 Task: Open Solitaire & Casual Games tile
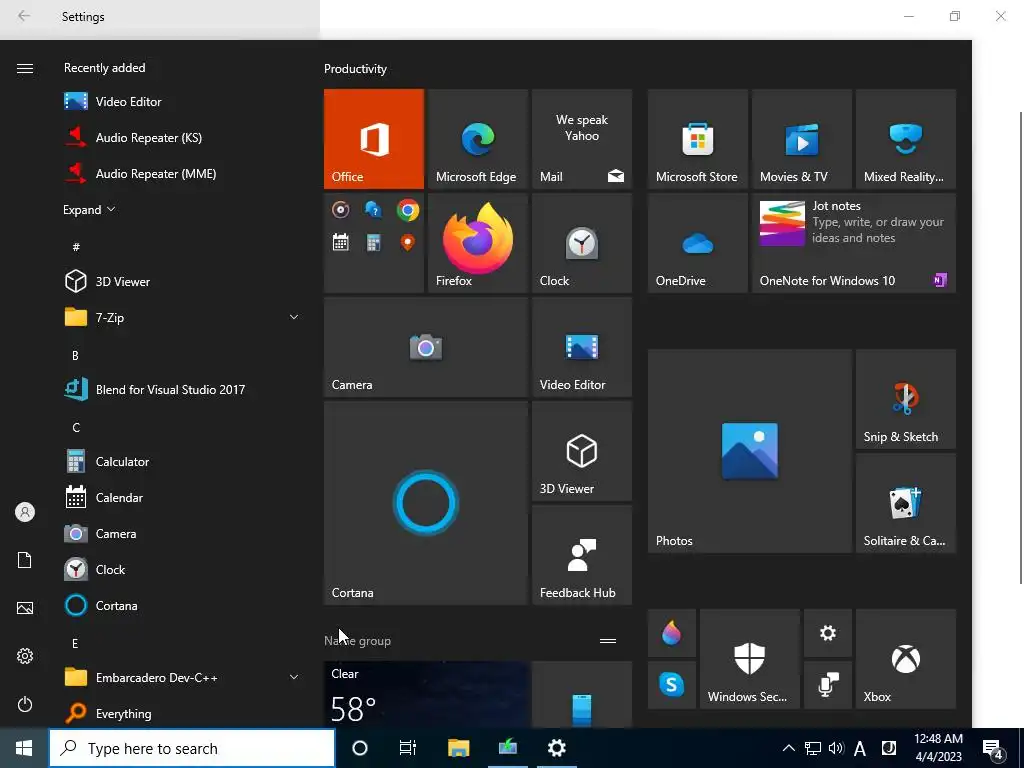coord(906,504)
